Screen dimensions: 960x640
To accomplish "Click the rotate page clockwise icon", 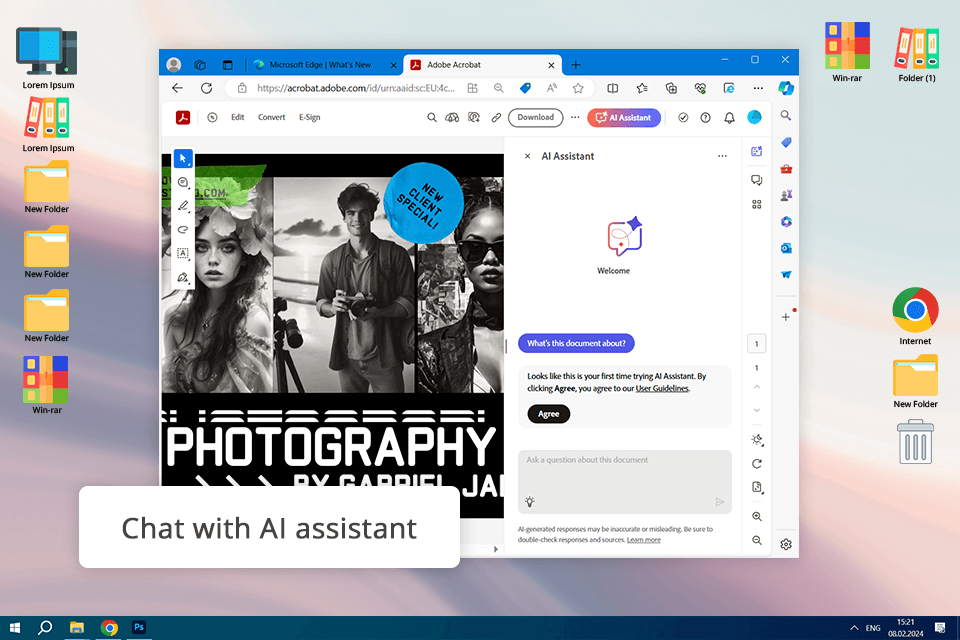I will (757, 463).
